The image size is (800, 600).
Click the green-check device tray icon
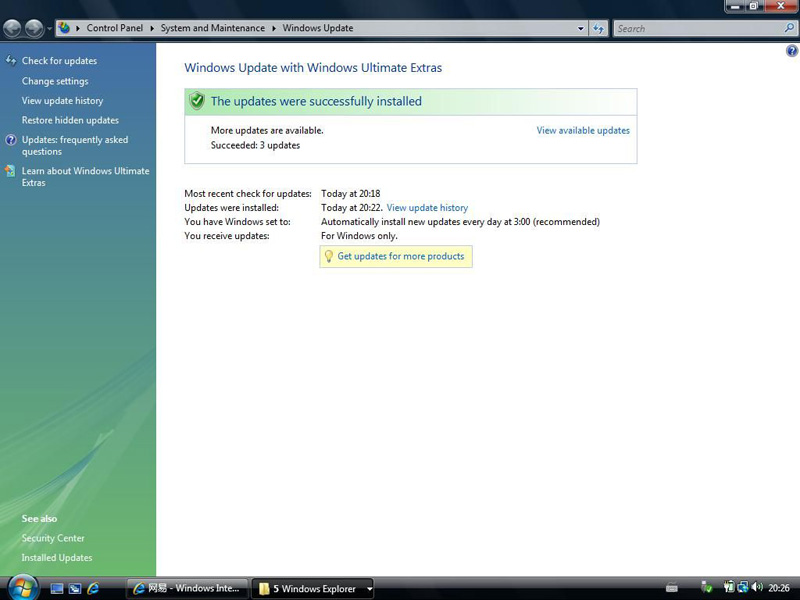pyautogui.click(x=707, y=588)
